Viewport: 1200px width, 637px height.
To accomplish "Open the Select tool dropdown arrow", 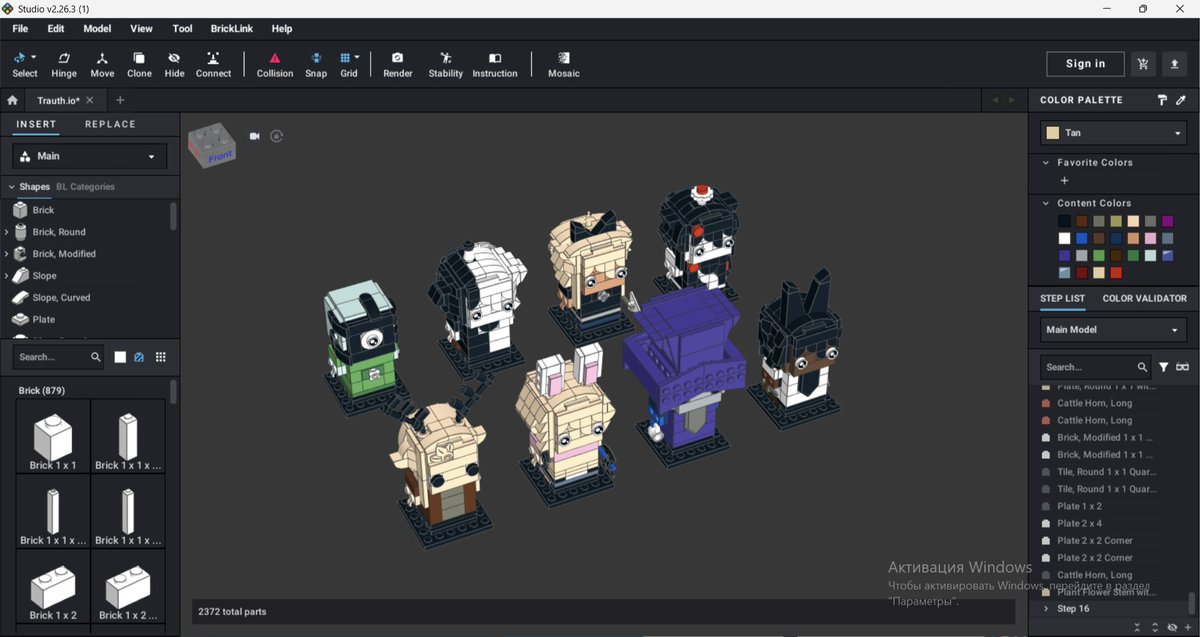I will tap(33, 58).
